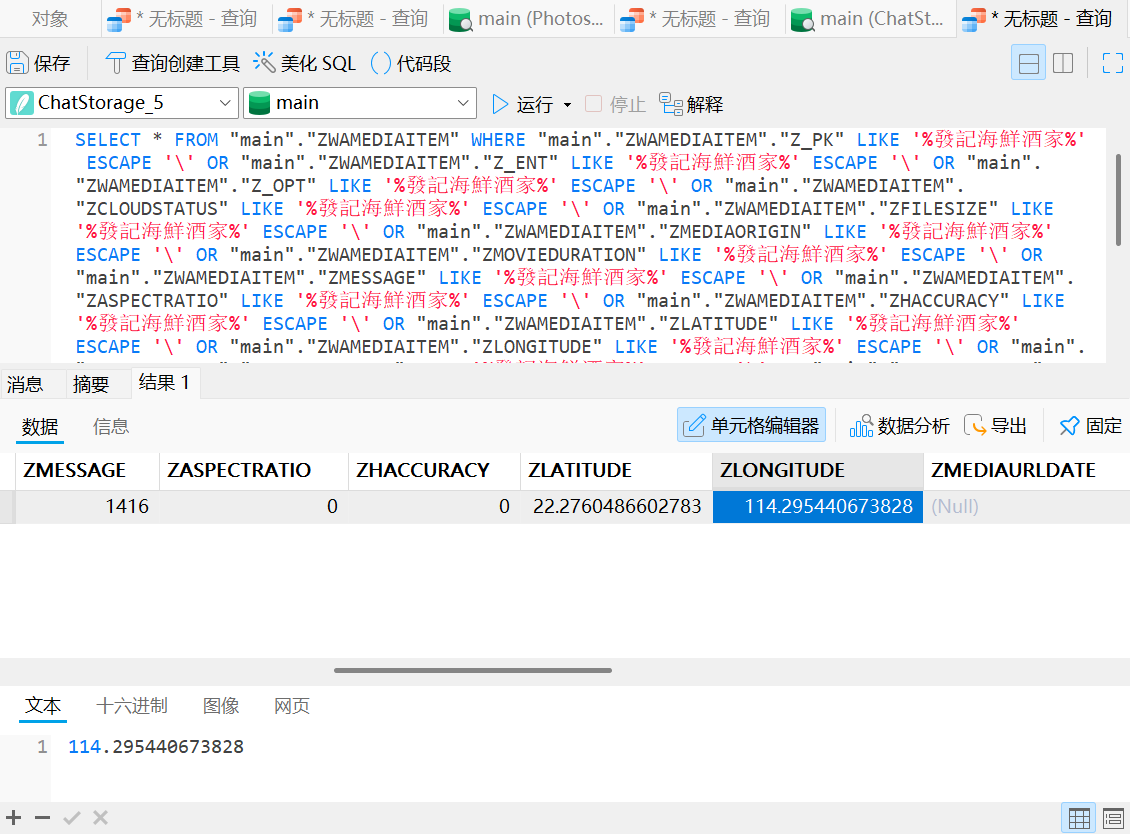The width and height of the screenshot is (1130, 834).
Task: Click the results horizontal scrollbar
Action: [x=473, y=670]
